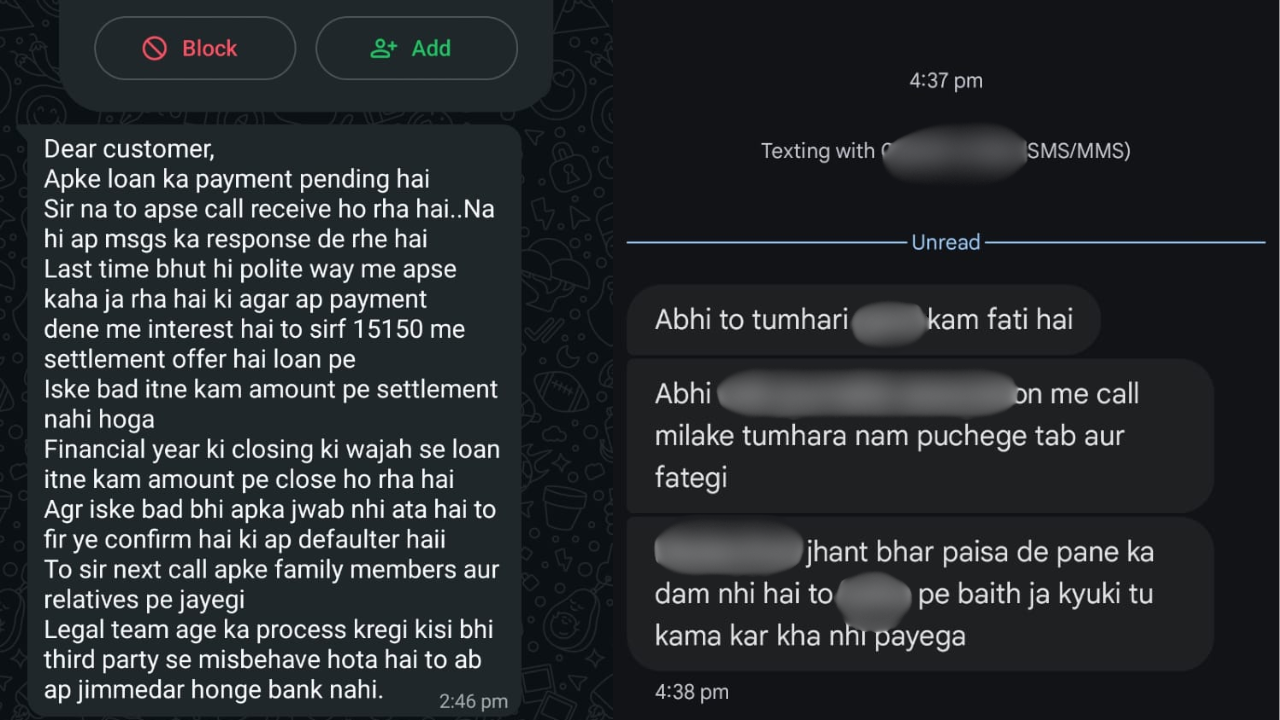The width and height of the screenshot is (1280, 720).
Task: Click the "Texting with" label
Action: click(817, 151)
